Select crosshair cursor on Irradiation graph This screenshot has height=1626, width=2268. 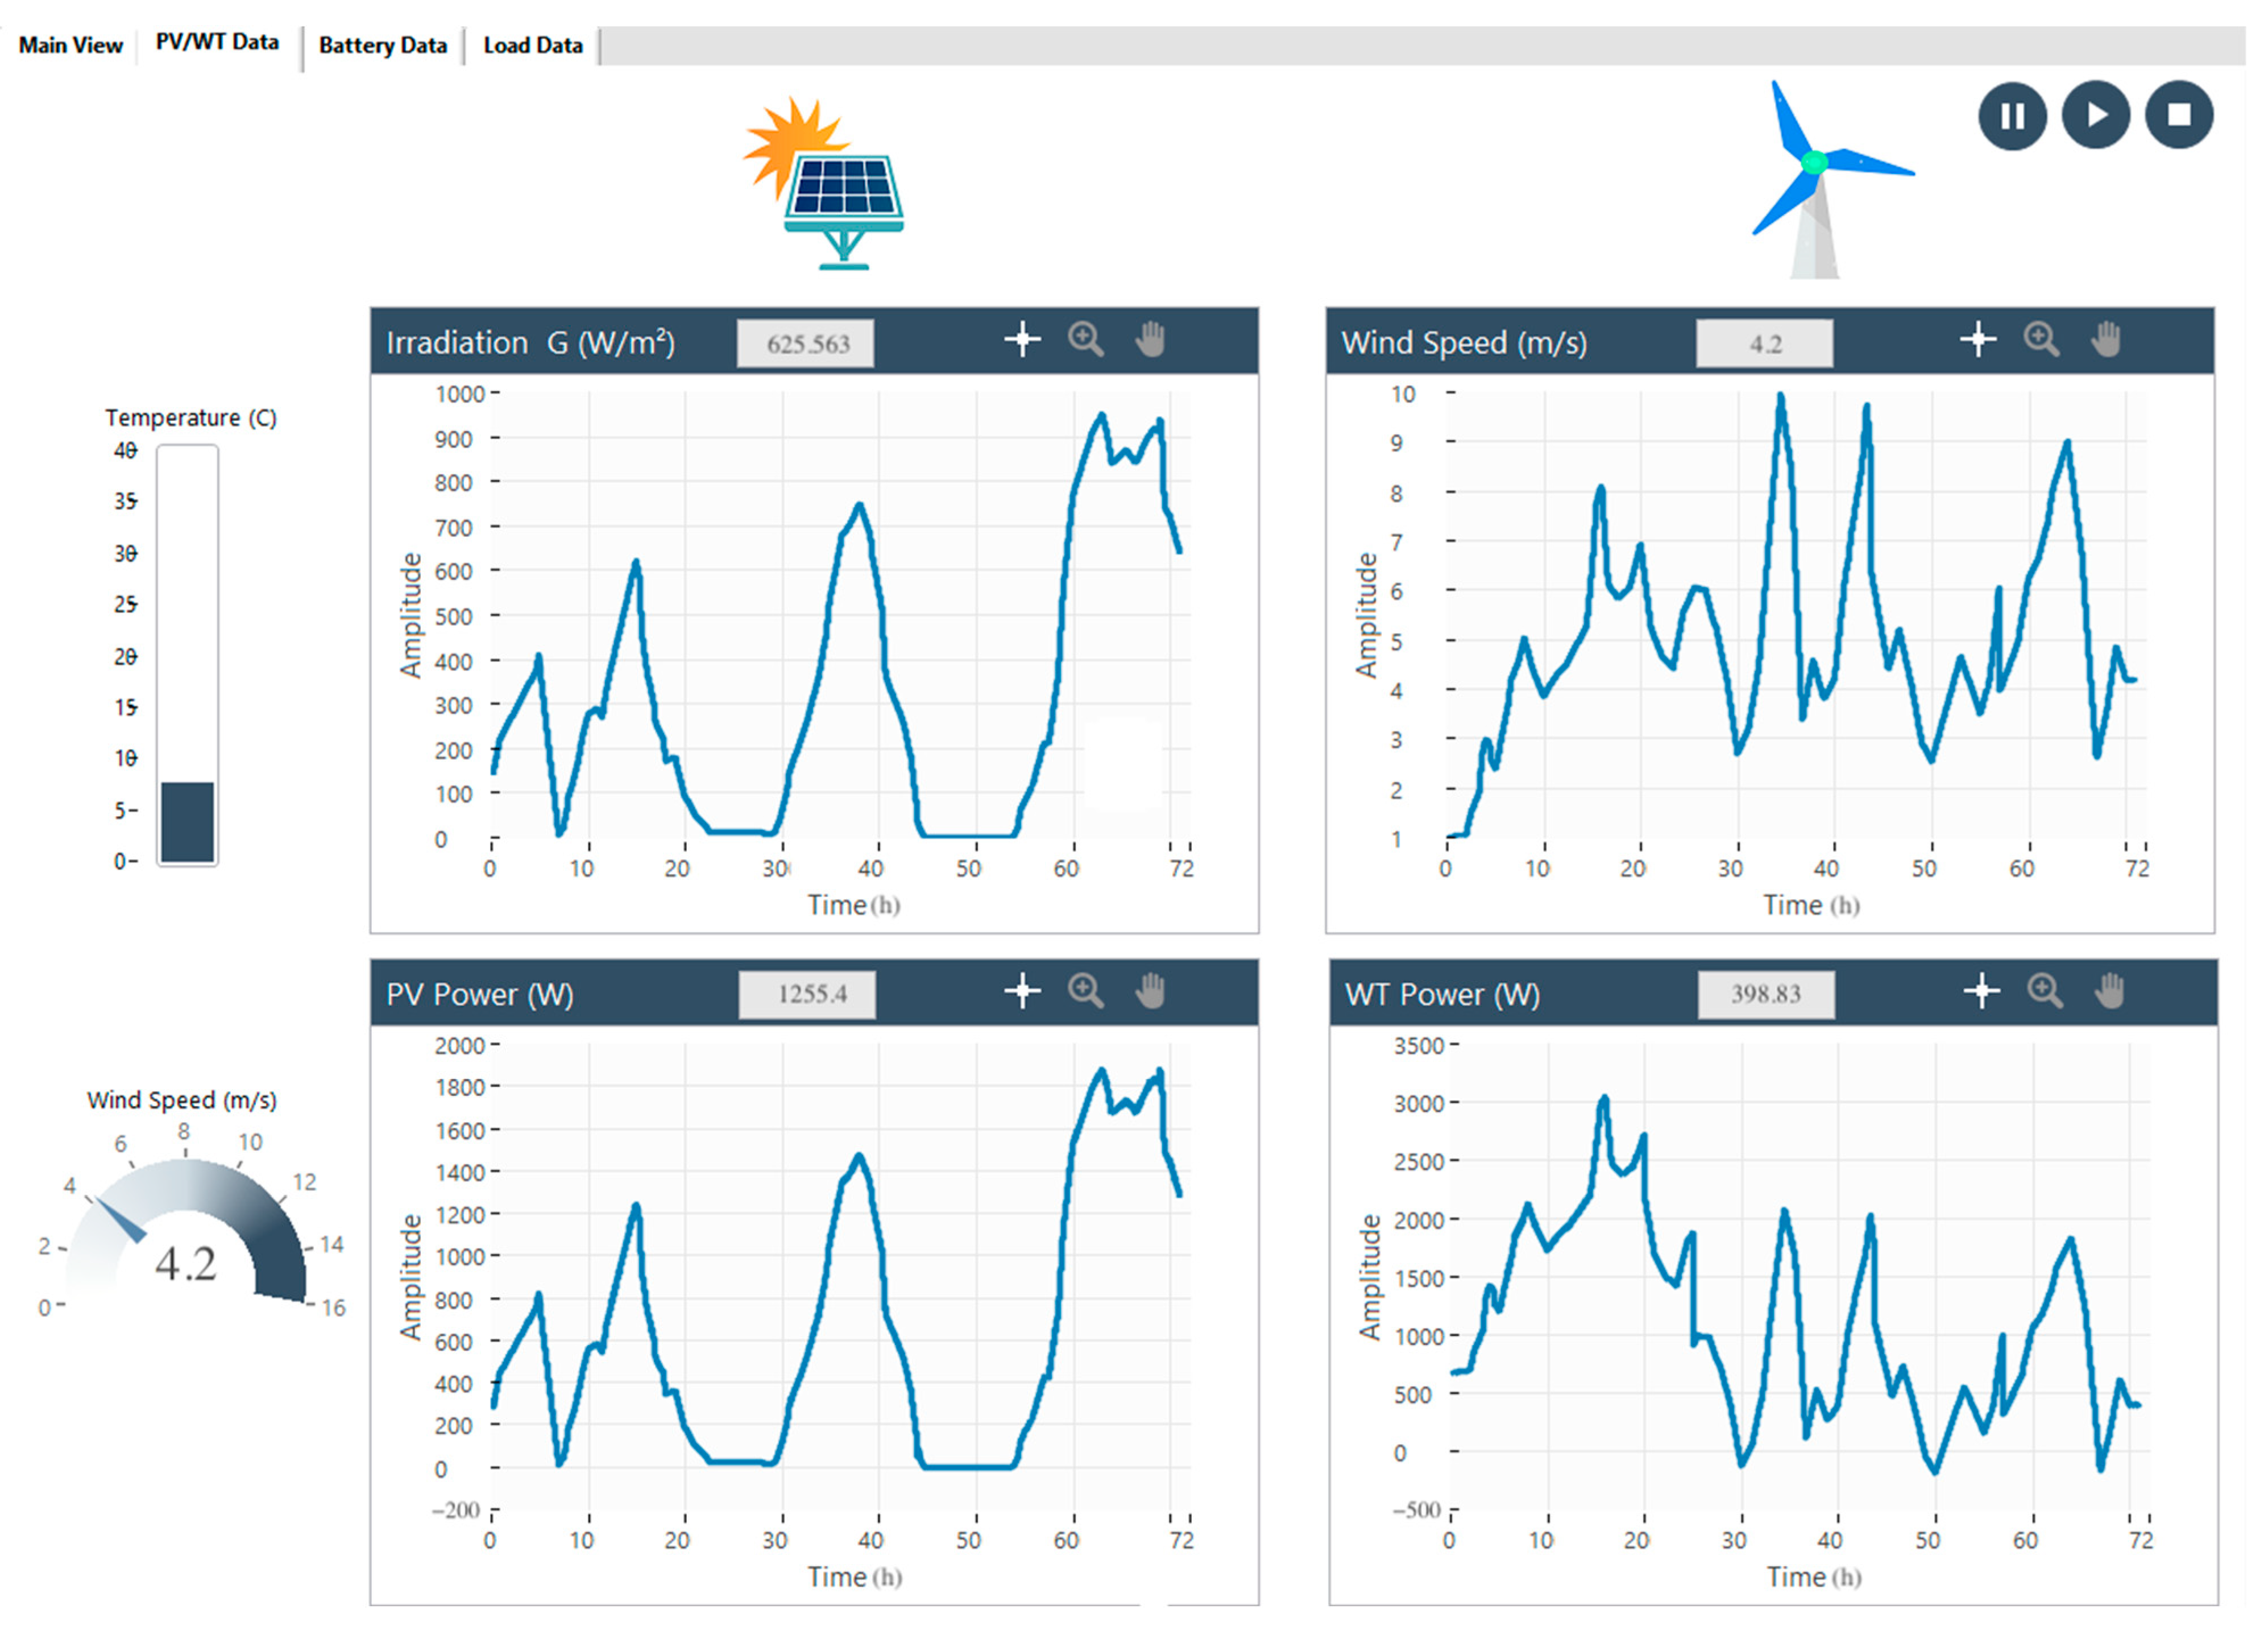(x=1022, y=340)
